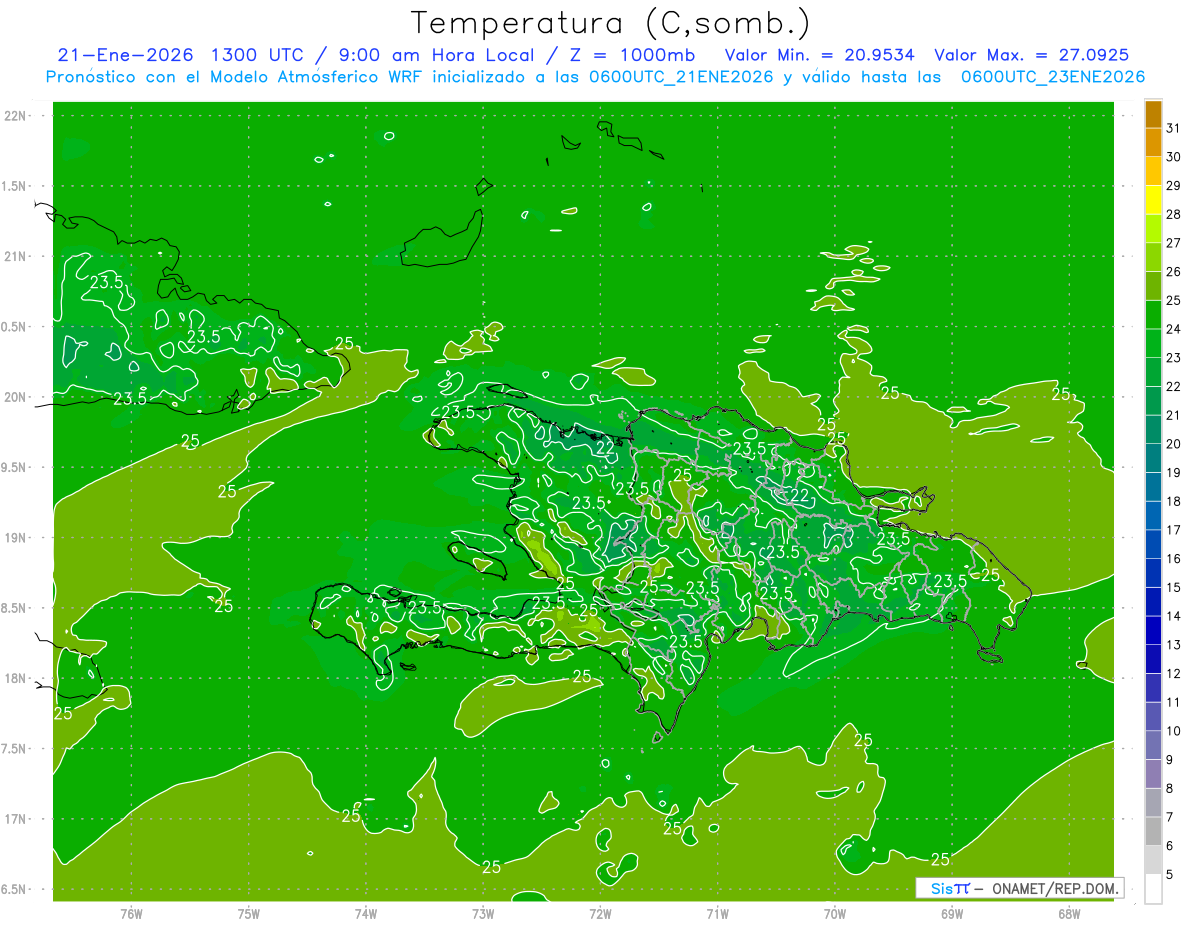
Task: Click the 18N latitude axis label
Action: click(x=15, y=678)
